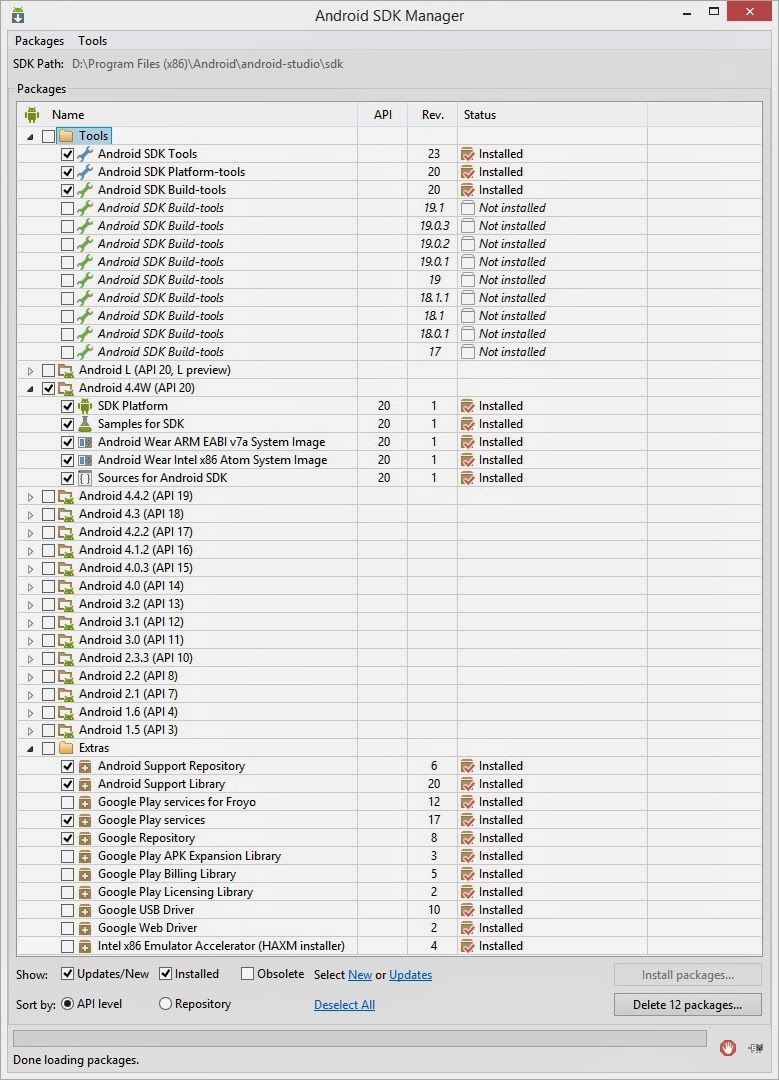
Task: Click the API column header
Action: coord(383,115)
